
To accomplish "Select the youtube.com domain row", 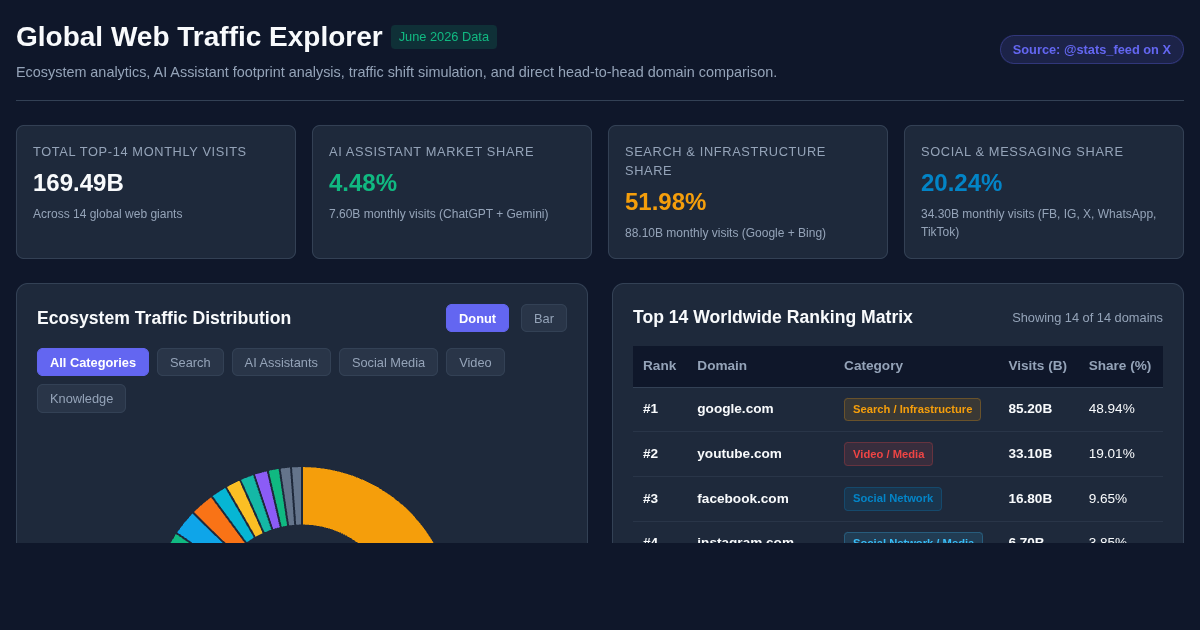I will coord(898,454).
